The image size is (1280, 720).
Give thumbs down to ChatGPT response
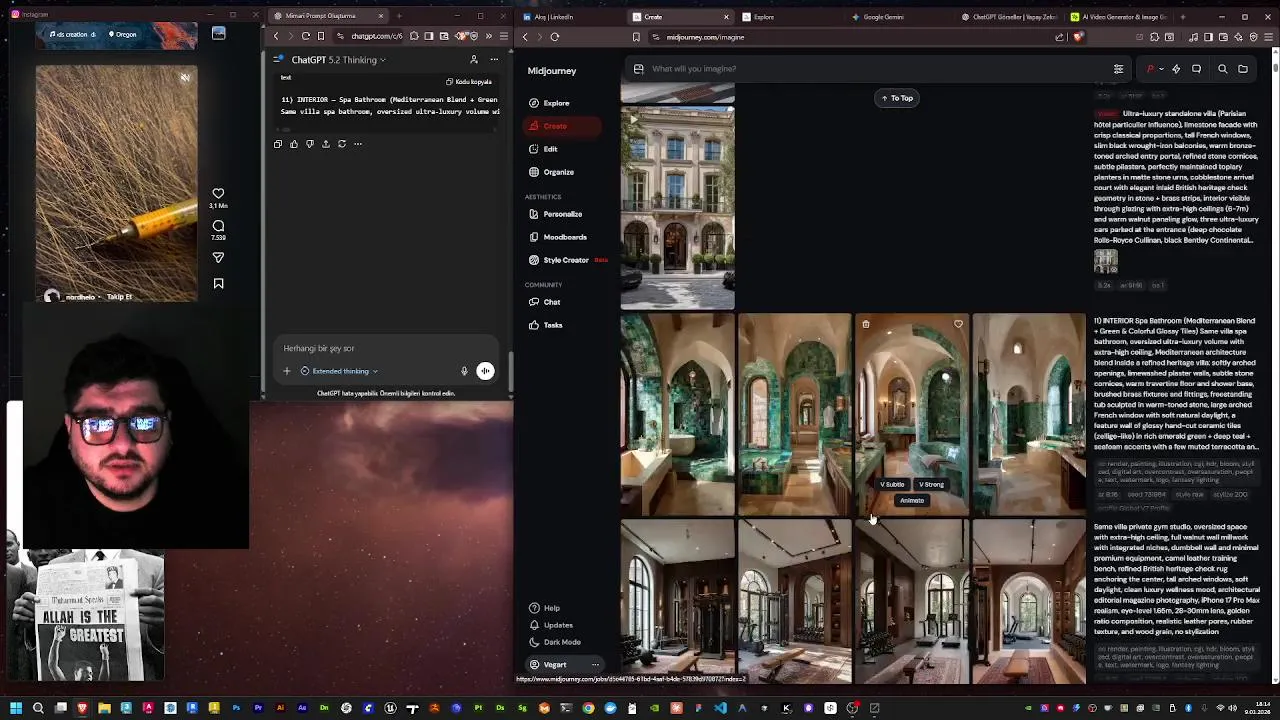point(310,144)
